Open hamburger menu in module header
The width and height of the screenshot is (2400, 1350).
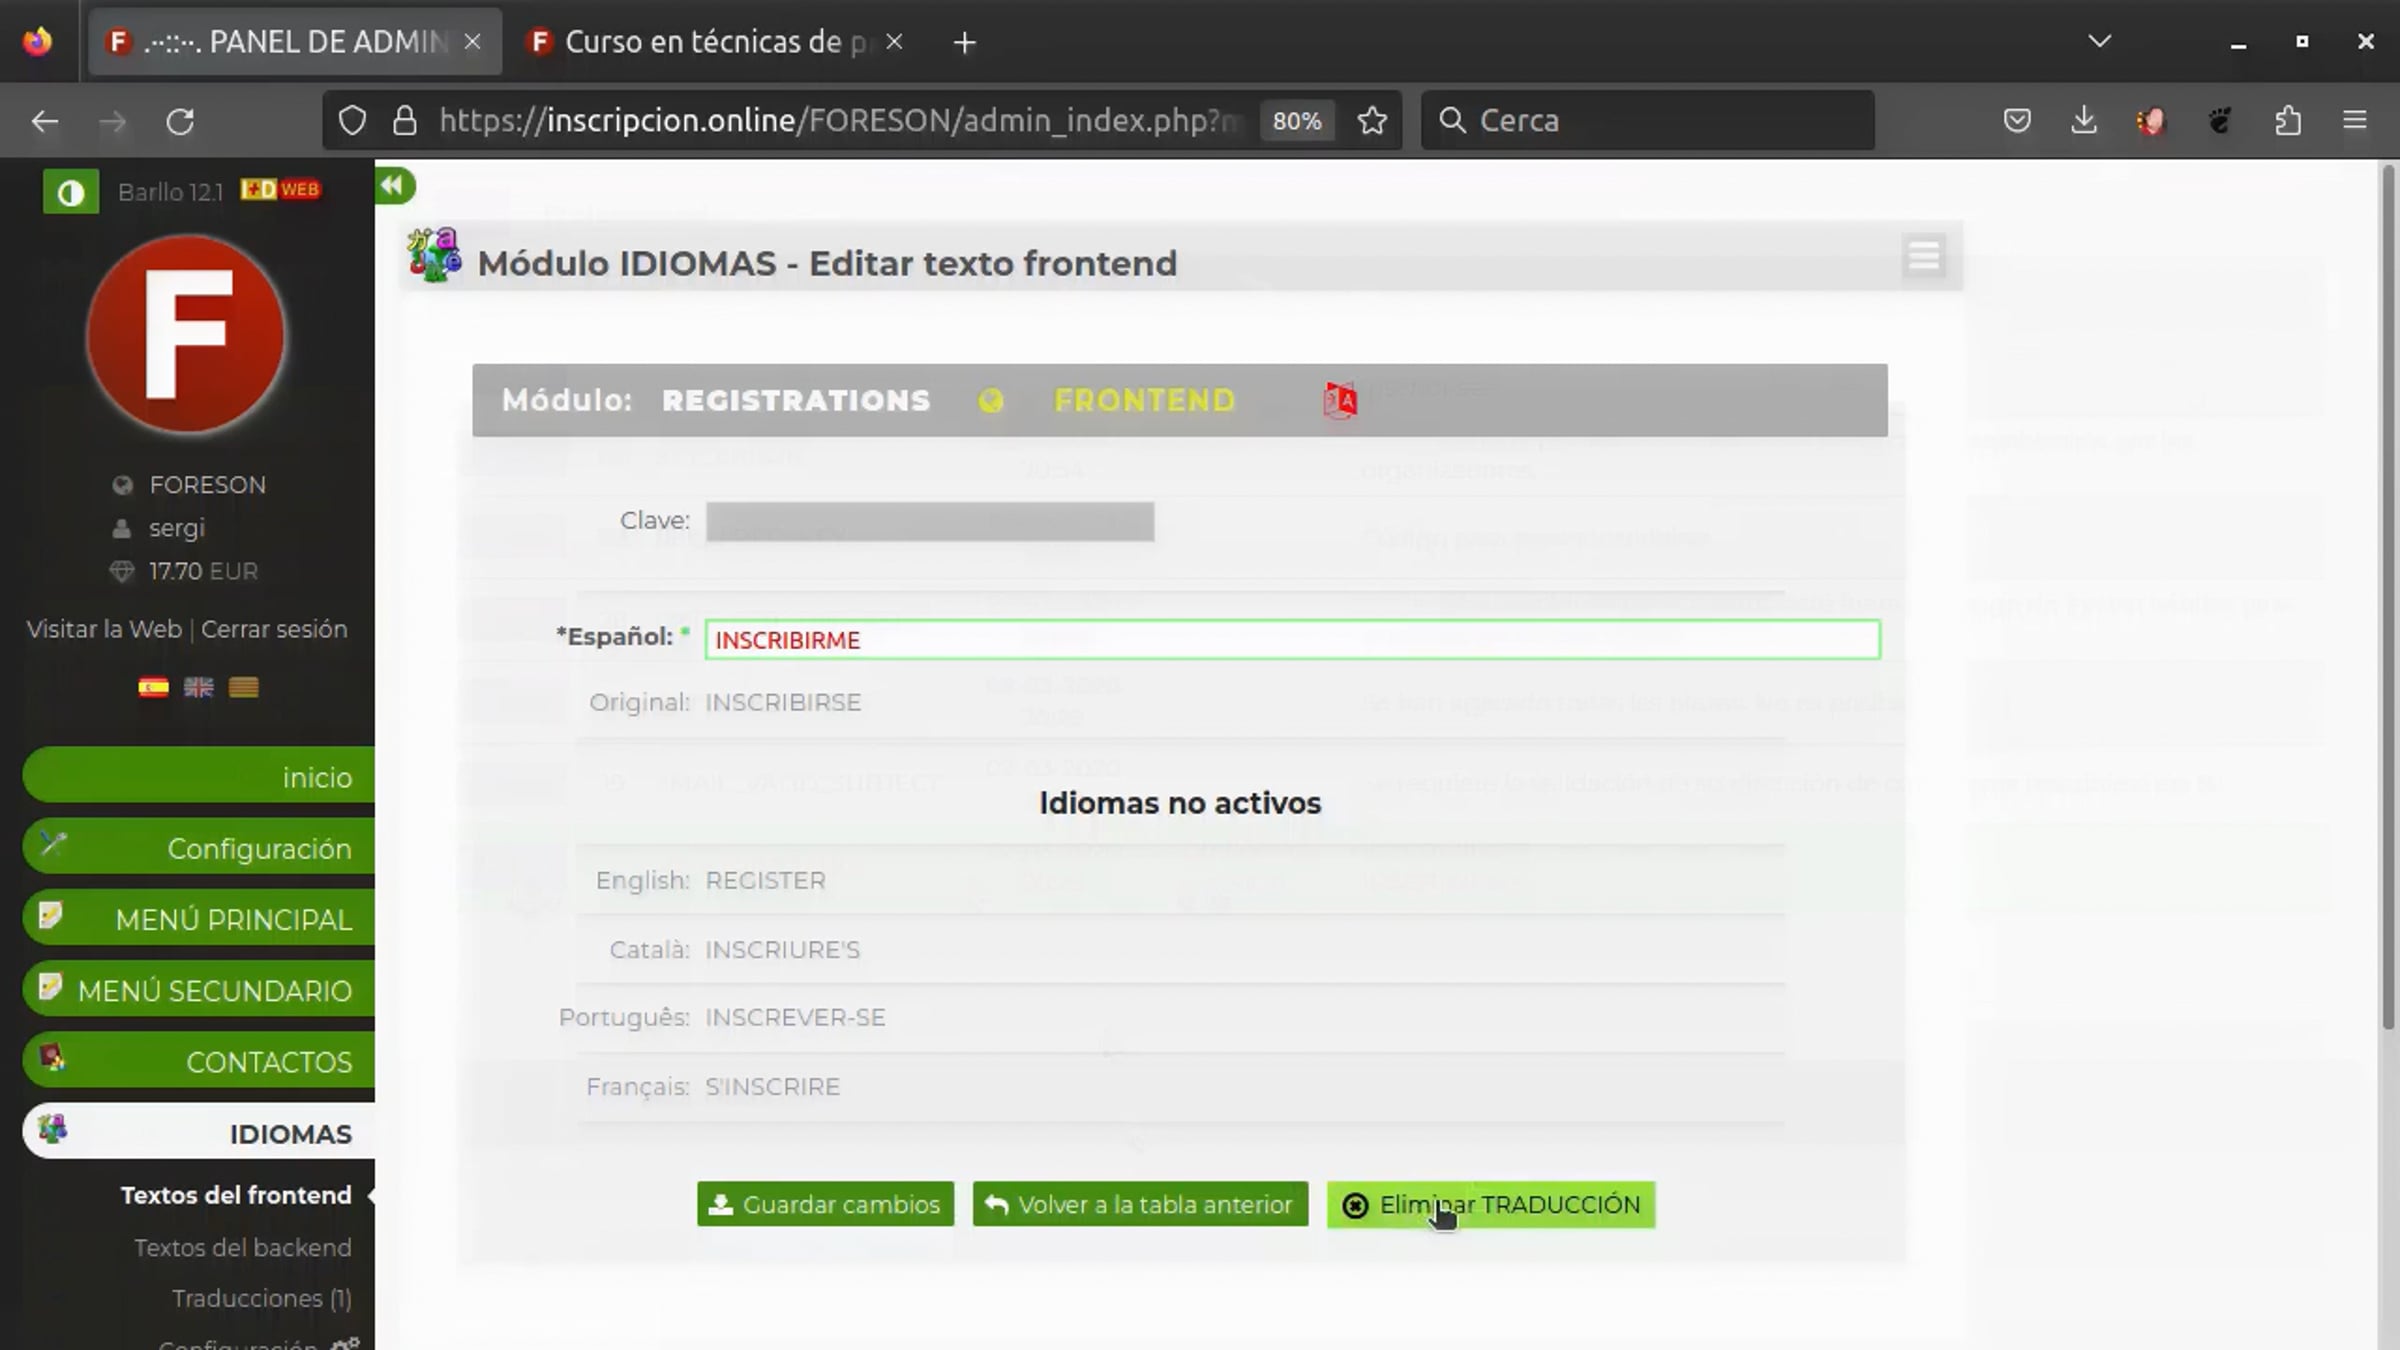[x=1923, y=256]
